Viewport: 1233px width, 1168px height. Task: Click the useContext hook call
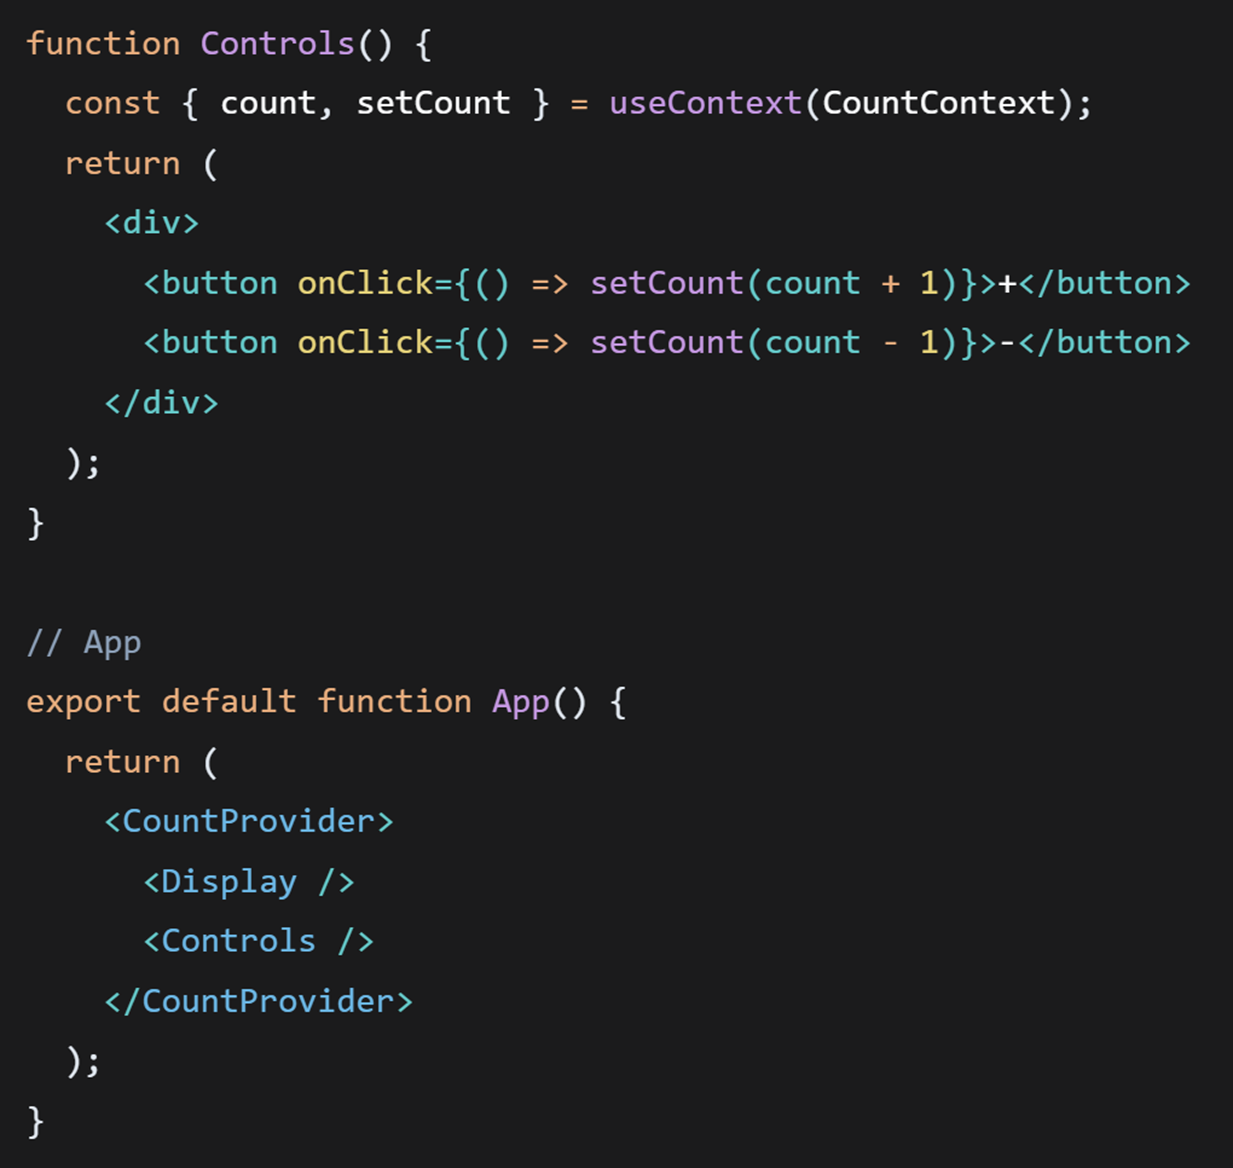pos(705,103)
